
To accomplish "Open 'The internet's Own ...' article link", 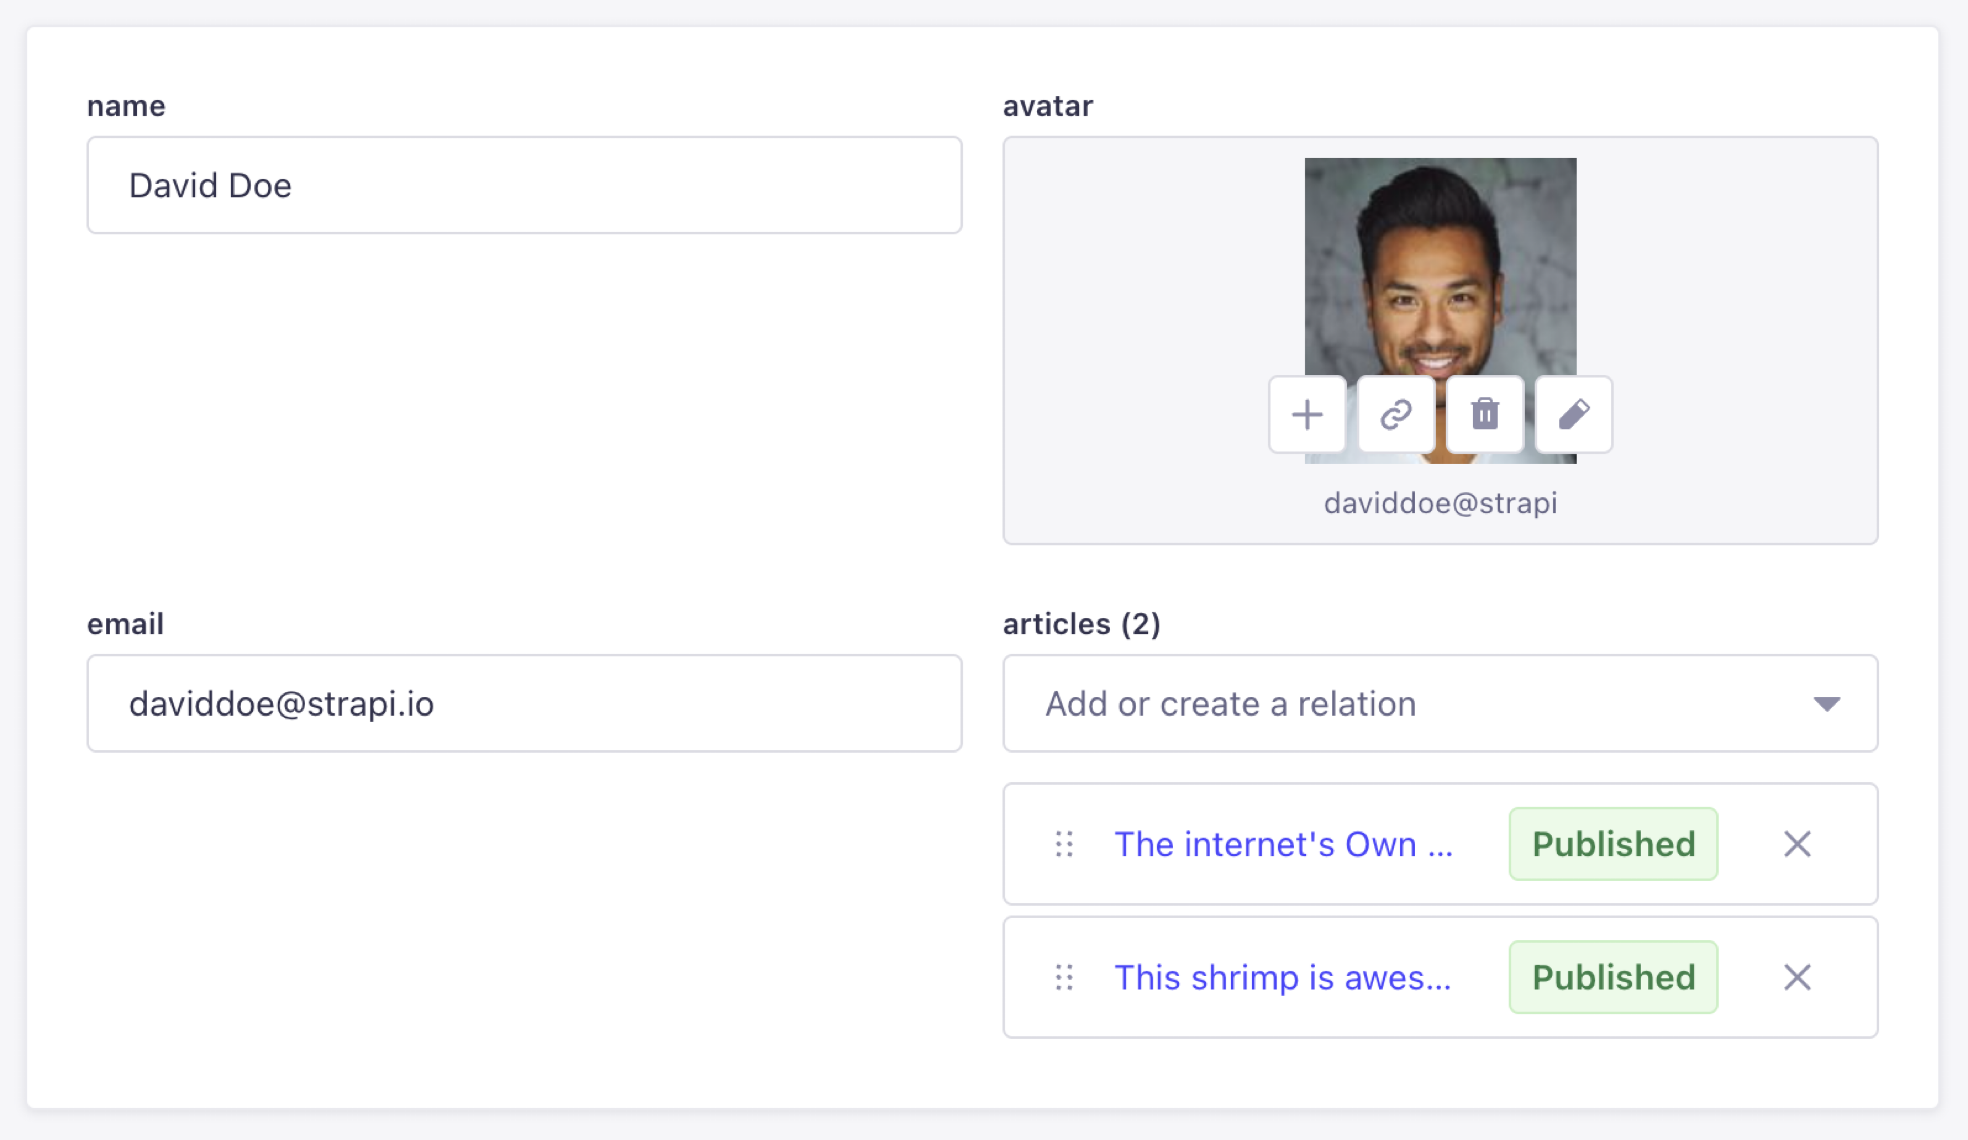I will coord(1283,844).
